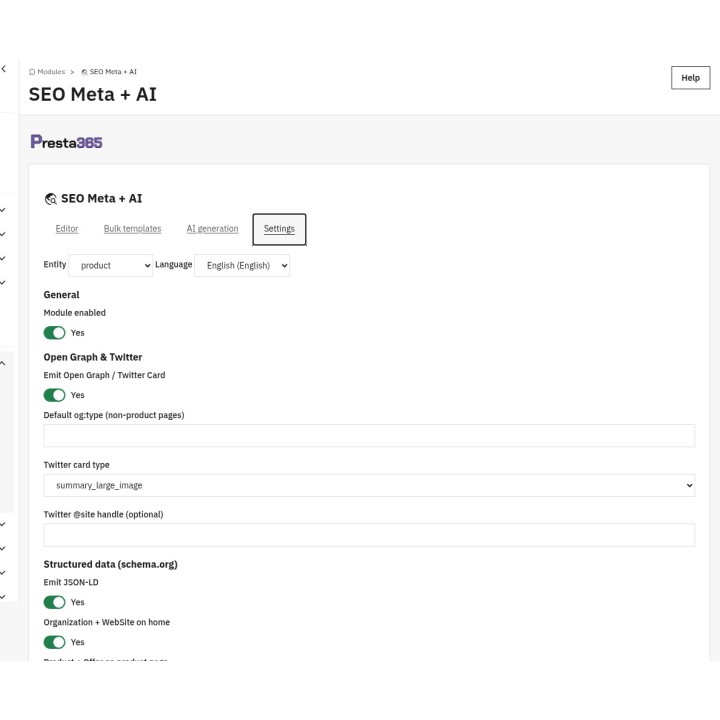Click the SEO Meta + AI breadcrumb icon
The width and height of the screenshot is (720, 720).
(84, 72)
